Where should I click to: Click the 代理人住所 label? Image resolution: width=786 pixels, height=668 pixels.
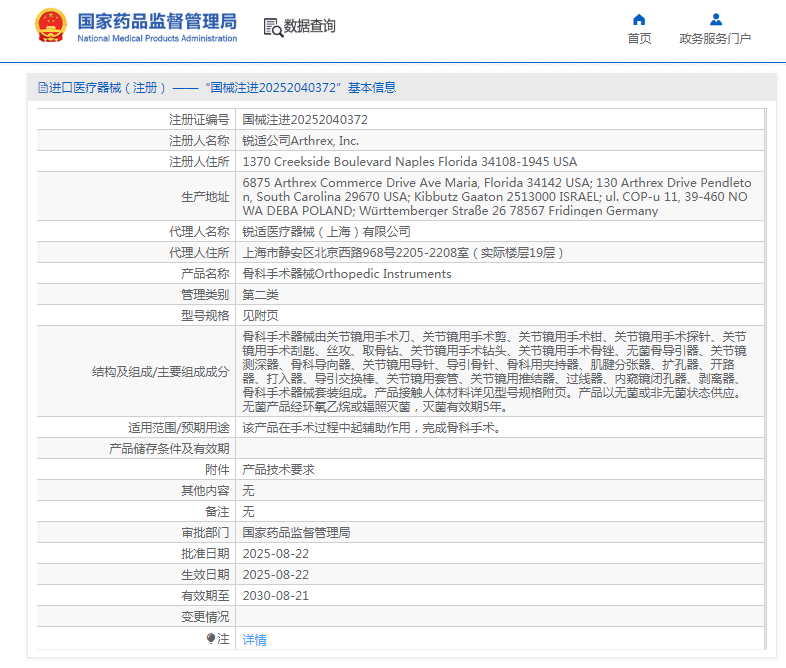click(x=199, y=253)
